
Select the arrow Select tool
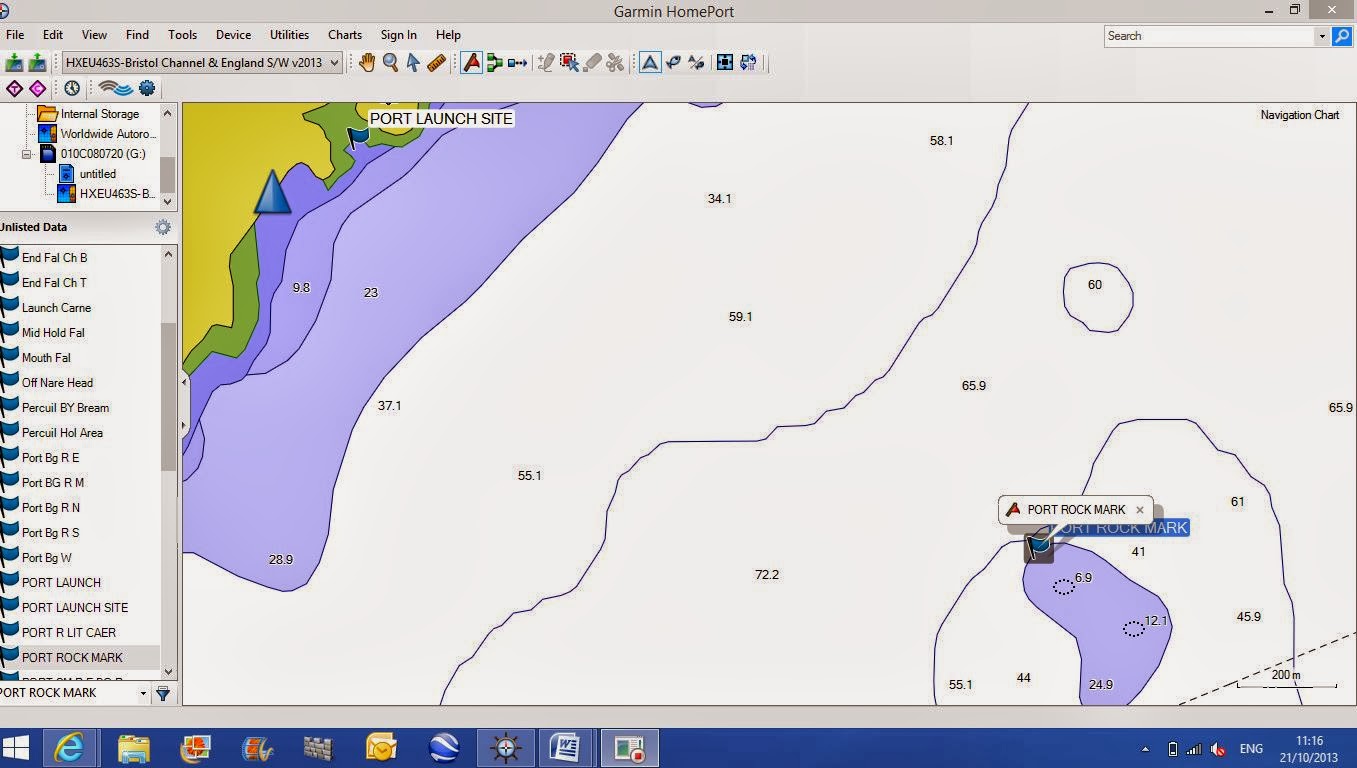413,63
